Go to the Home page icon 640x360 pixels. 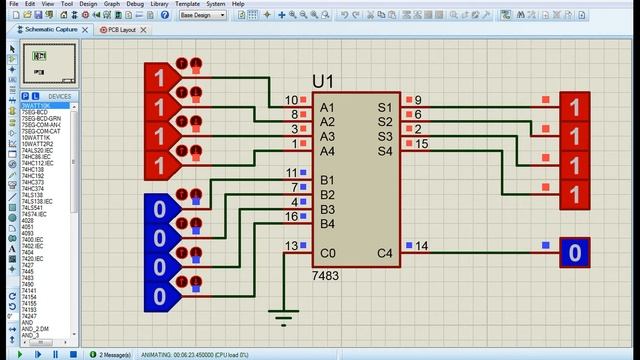pyautogui.click(x=64, y=15)
